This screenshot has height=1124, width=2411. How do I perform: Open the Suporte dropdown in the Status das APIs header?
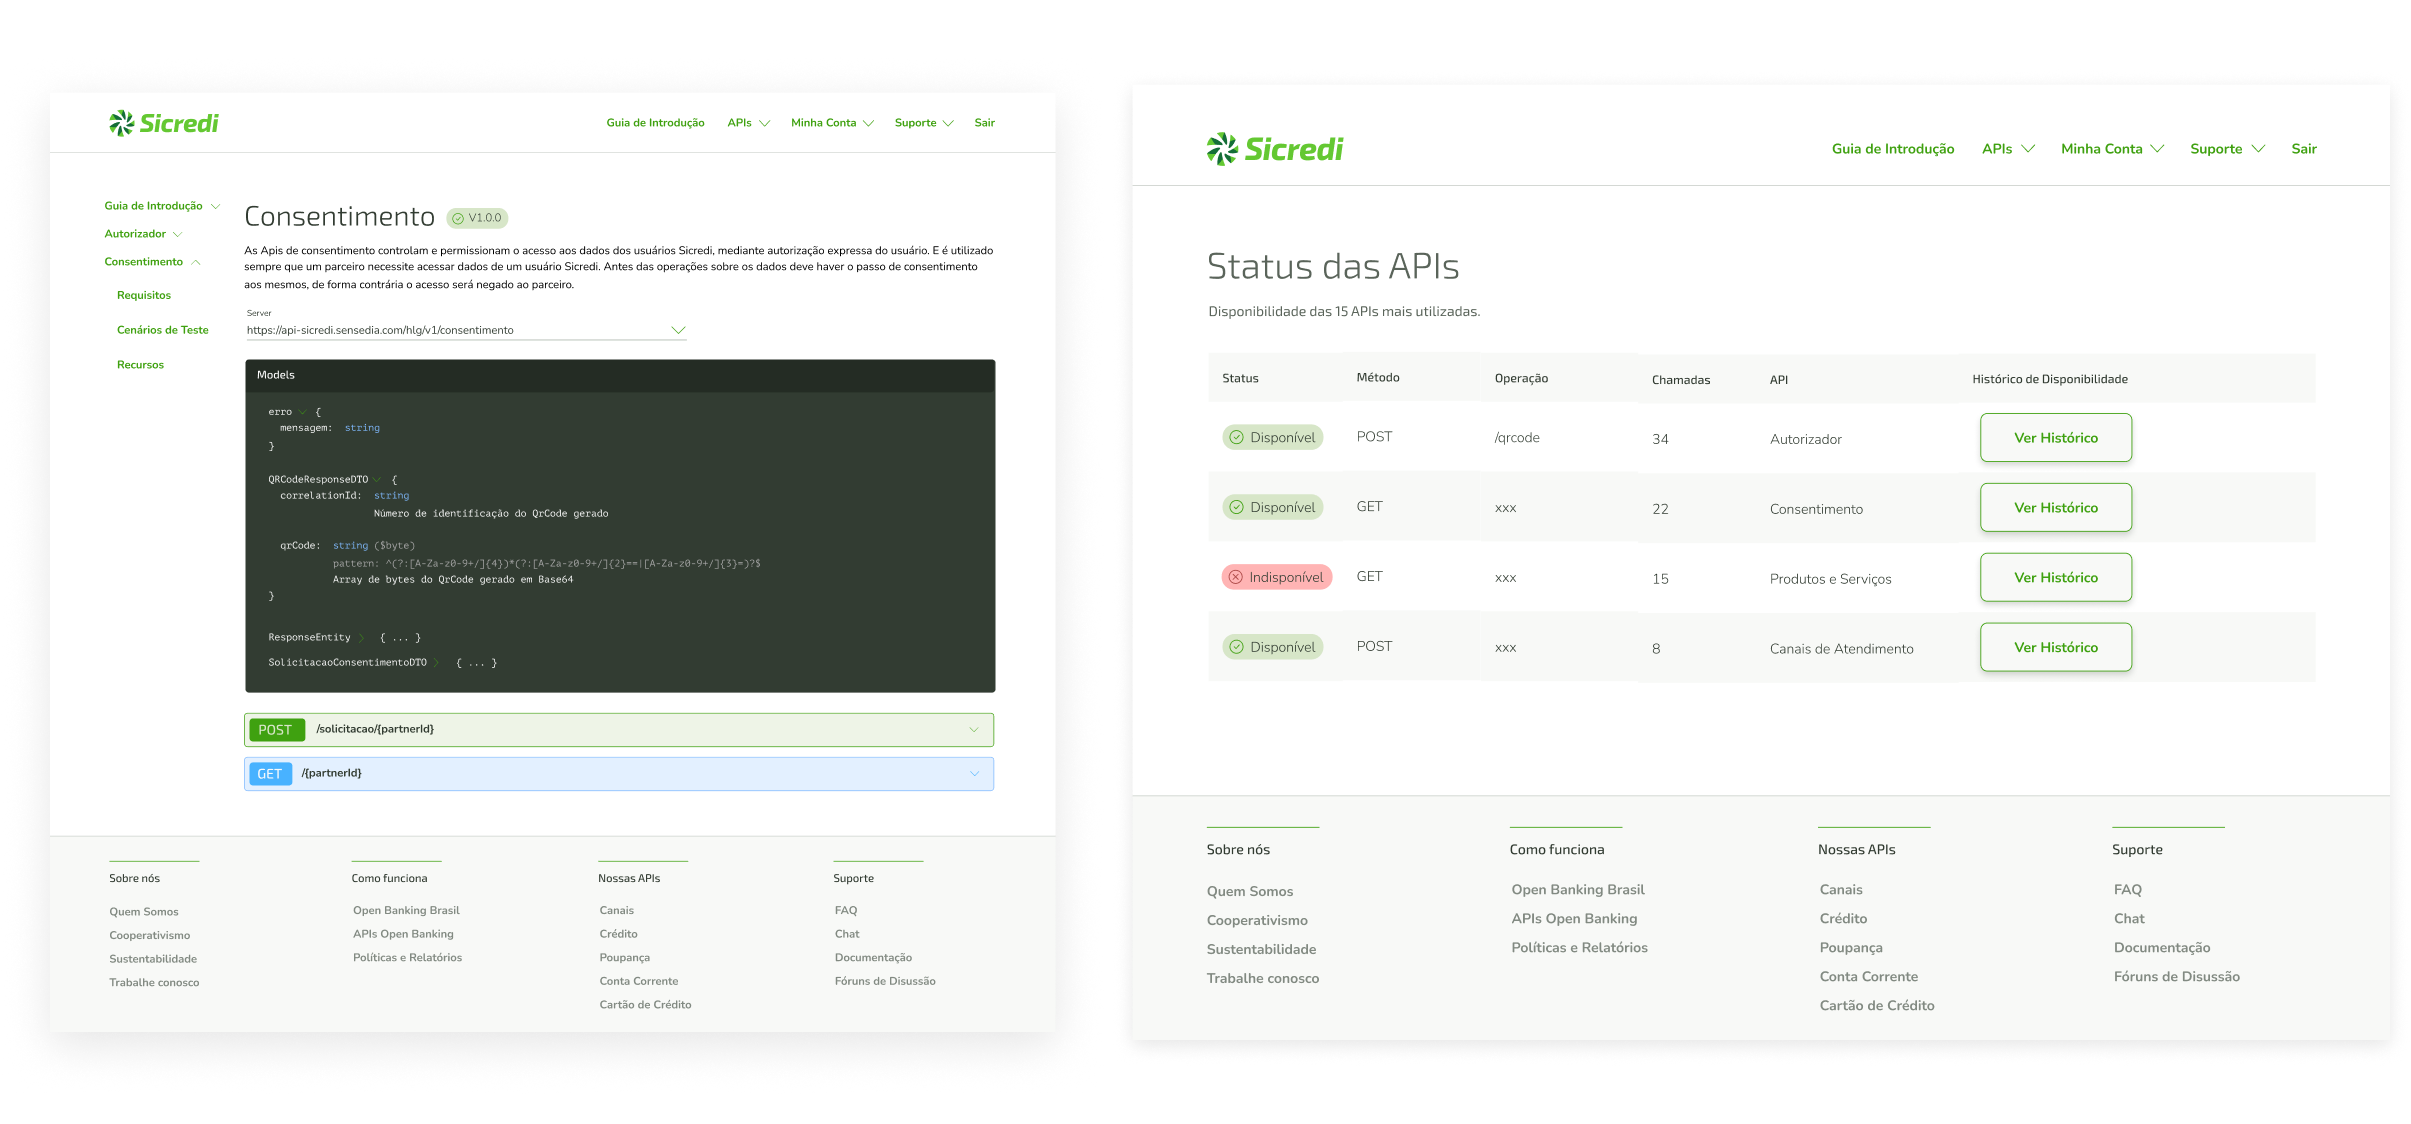click(x=2227, y=149)
